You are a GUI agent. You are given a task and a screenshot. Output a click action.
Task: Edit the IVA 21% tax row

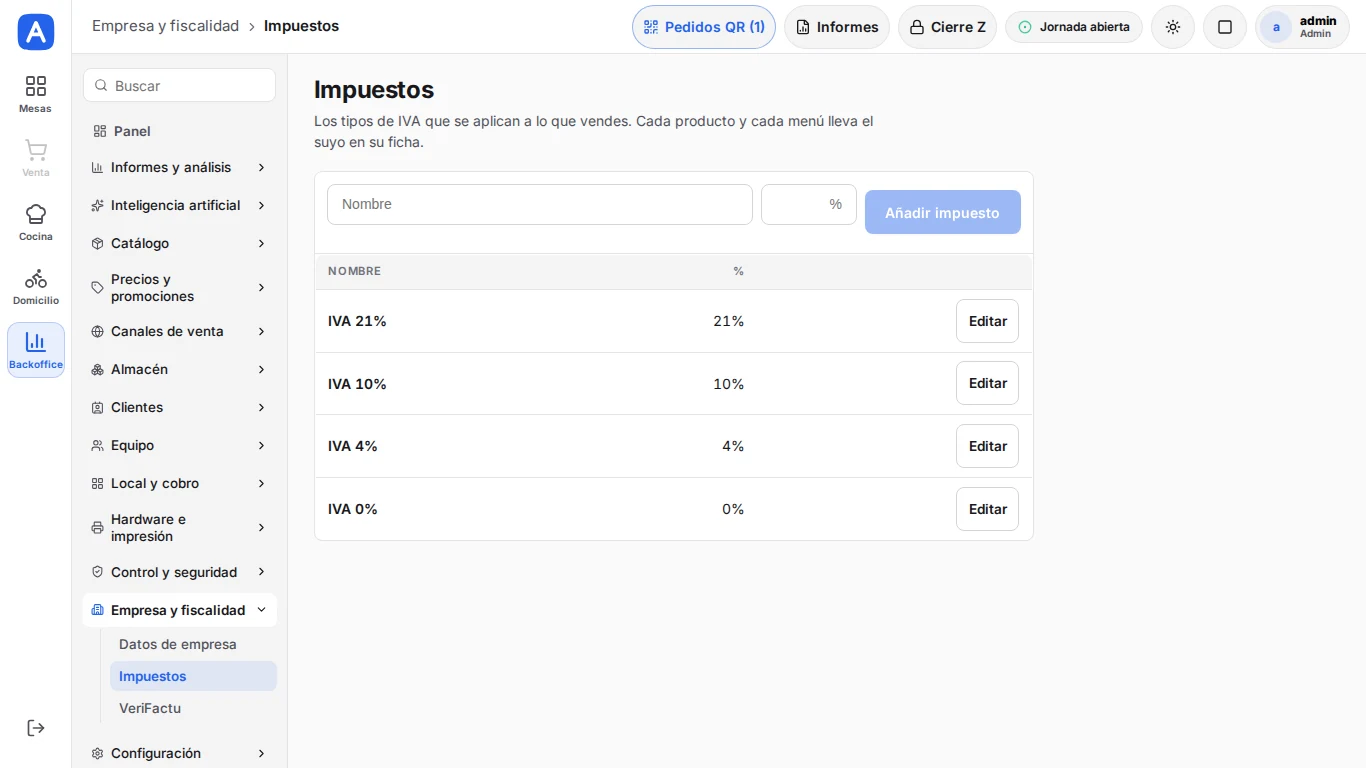(x=987, y=321)
